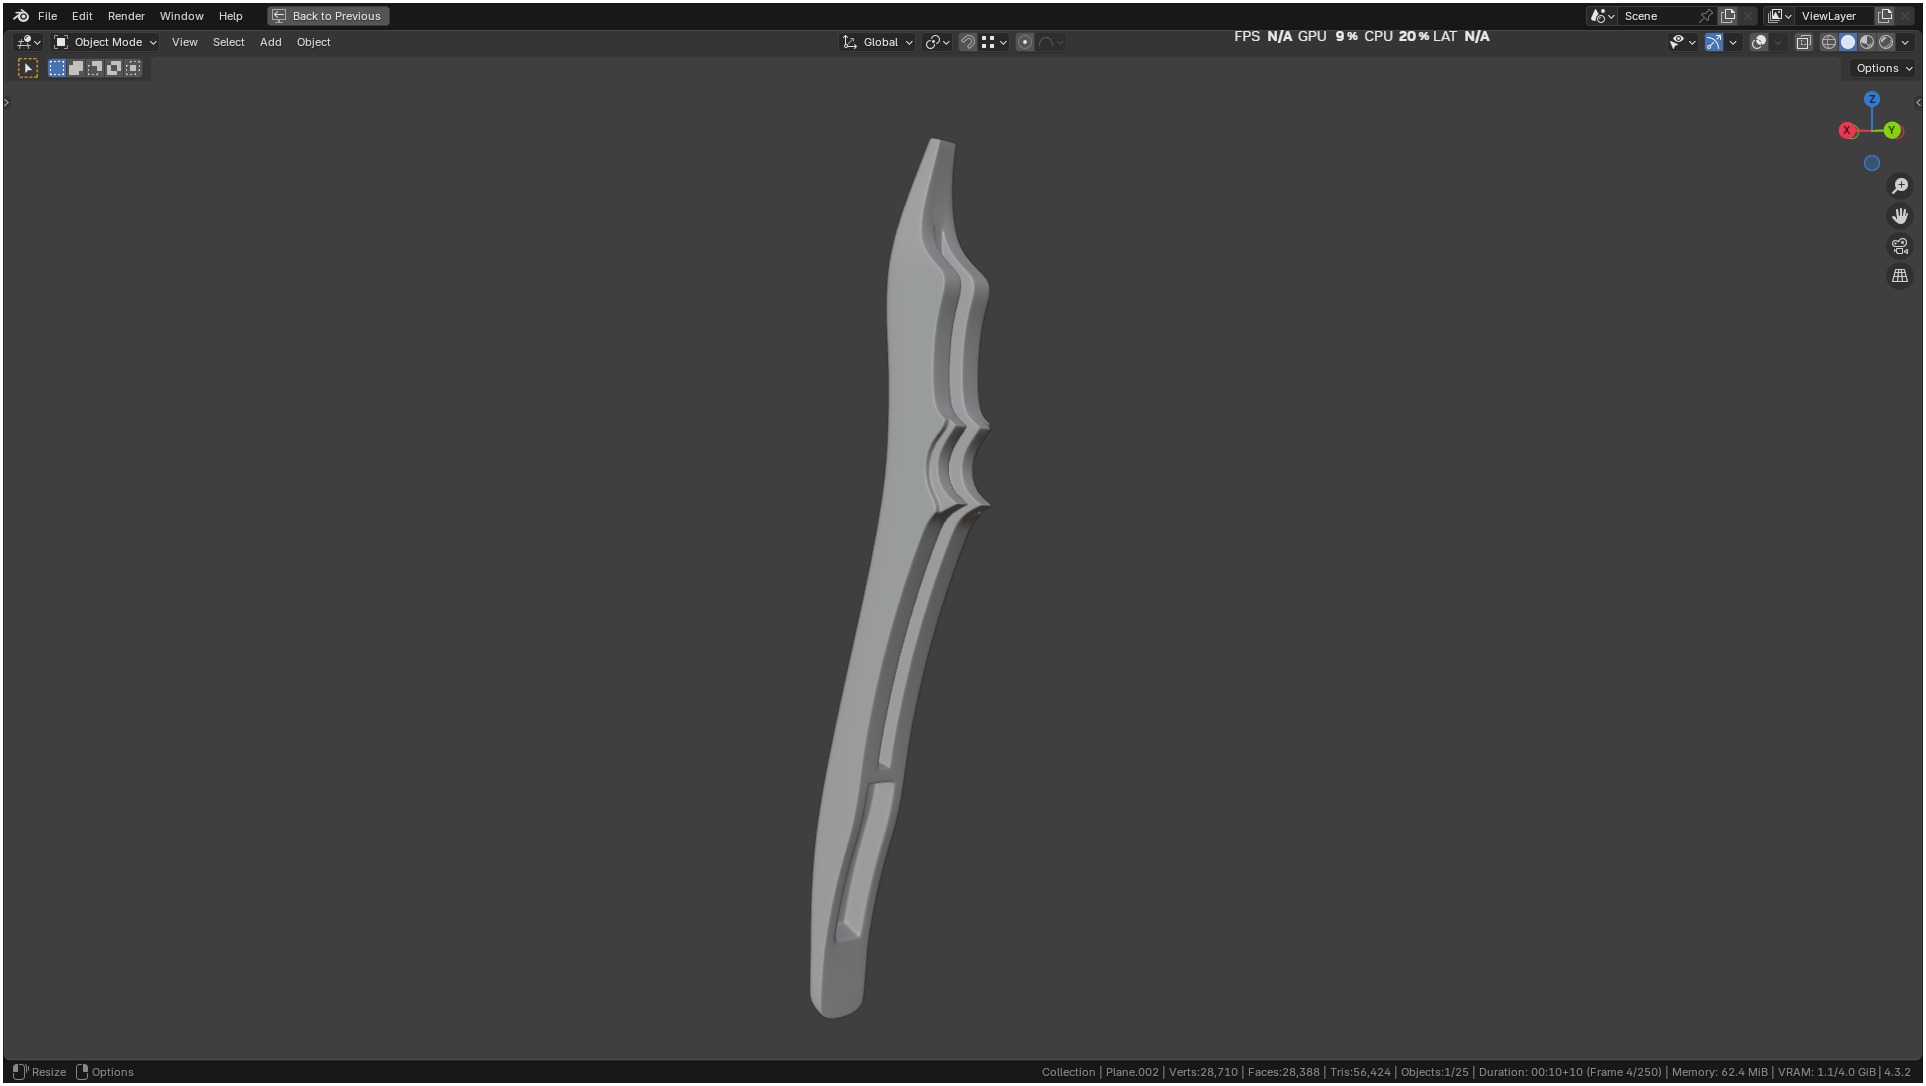
Task: Toggle proportional editing
Action: (1024, 42)
